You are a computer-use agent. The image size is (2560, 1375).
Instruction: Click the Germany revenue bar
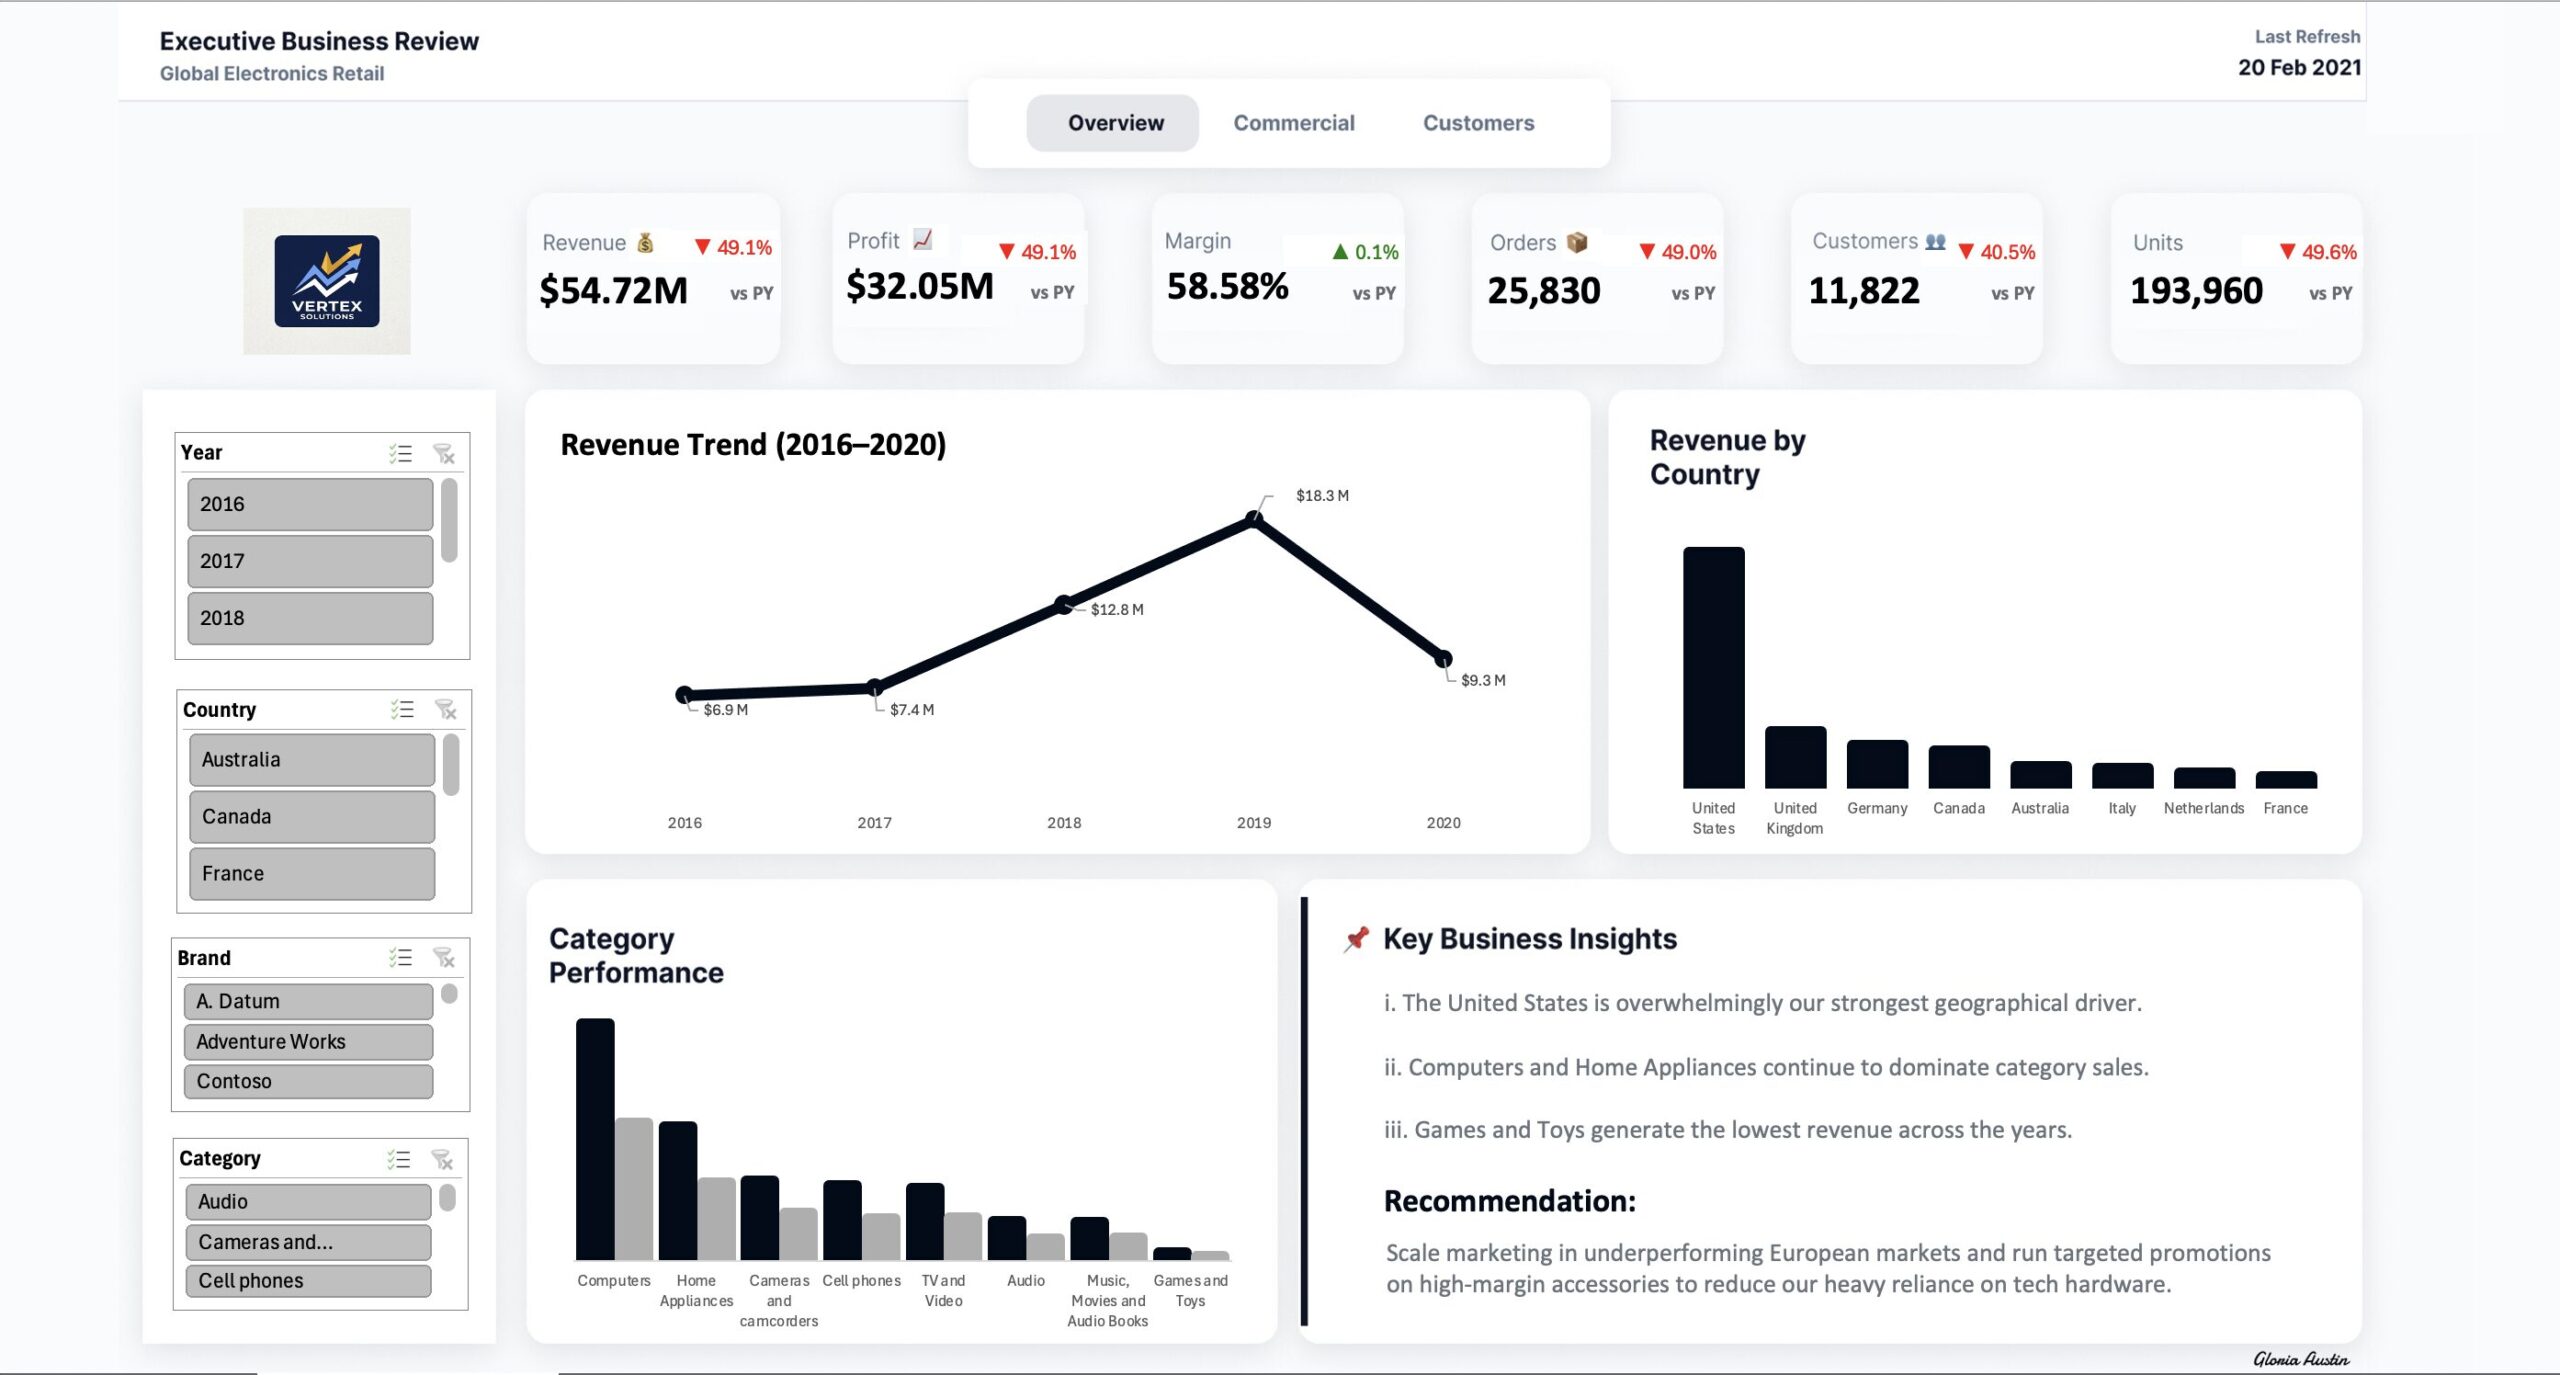[x=1877, y=764]
